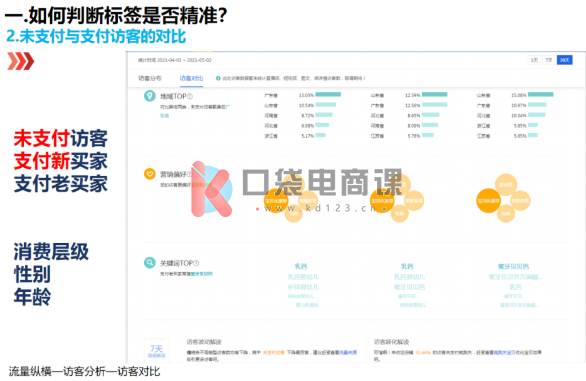Screen dimensions: 586x381
Task: Click the large orange bubble in the middle cluster
Action: (x=382, y=201)
